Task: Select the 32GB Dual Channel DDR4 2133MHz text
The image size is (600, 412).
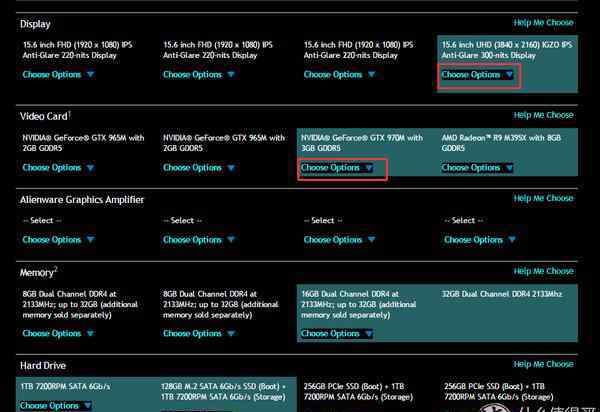Action: point(502,294)
